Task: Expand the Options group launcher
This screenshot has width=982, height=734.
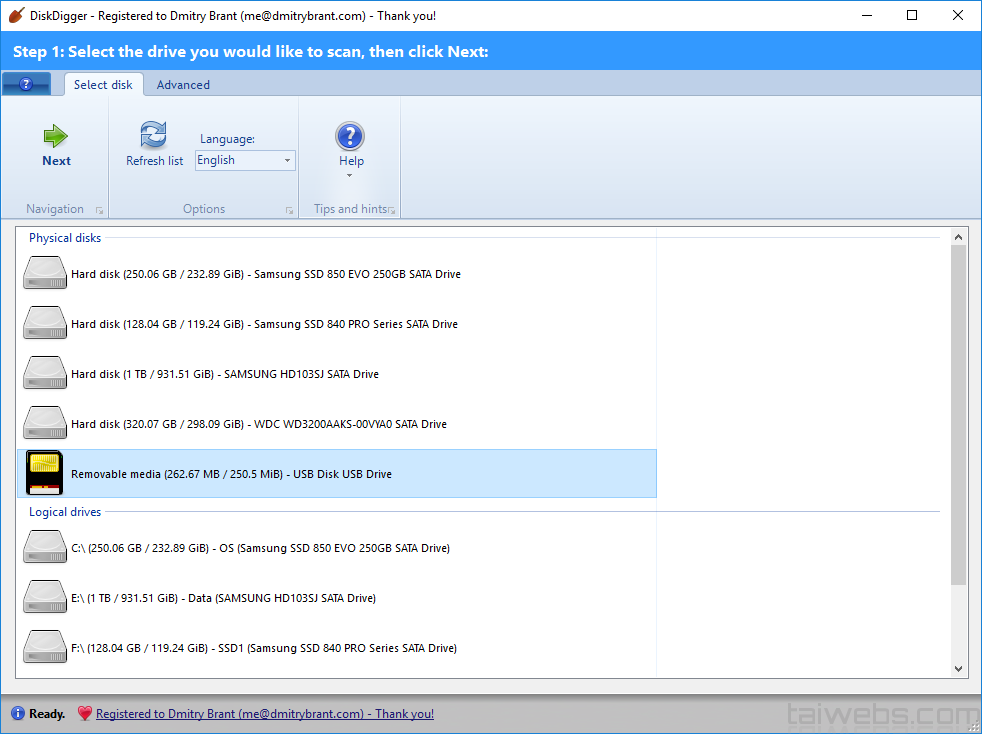Action: (x=289, y=210)
